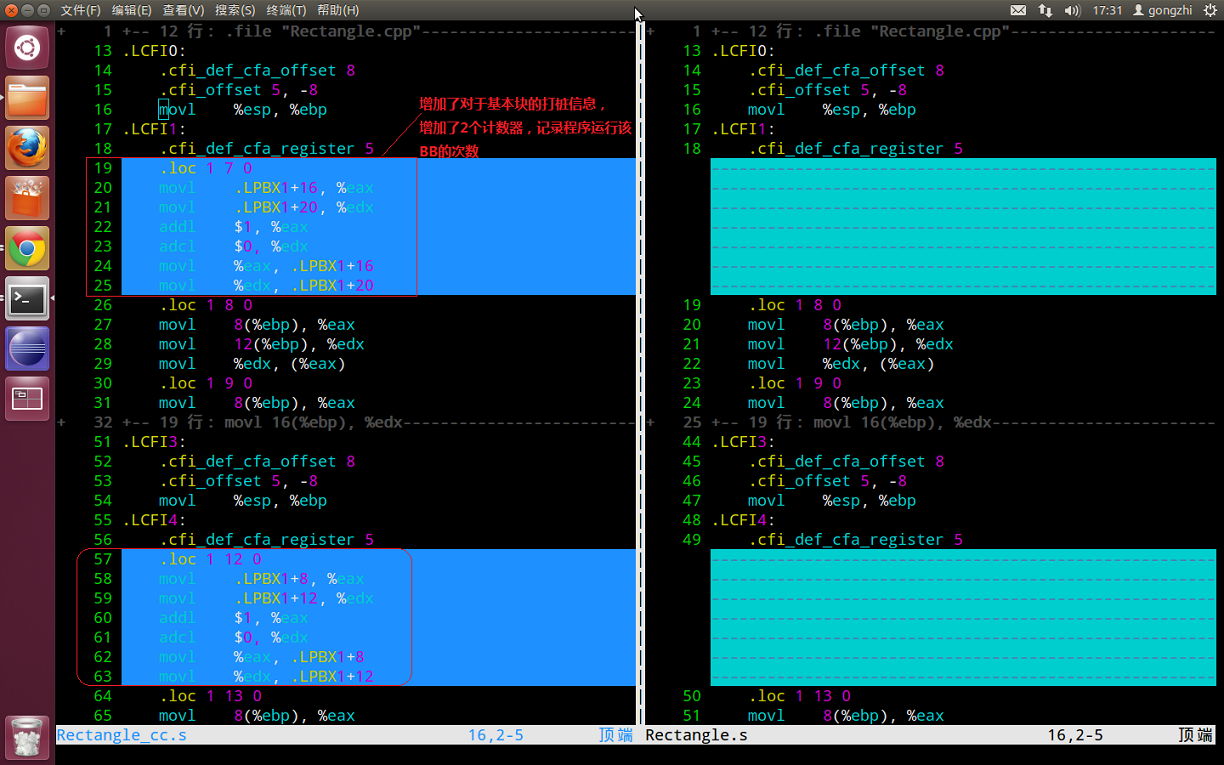Open the 帮助(H) menu
This screenshot has height=765, width=1224.
338,10
